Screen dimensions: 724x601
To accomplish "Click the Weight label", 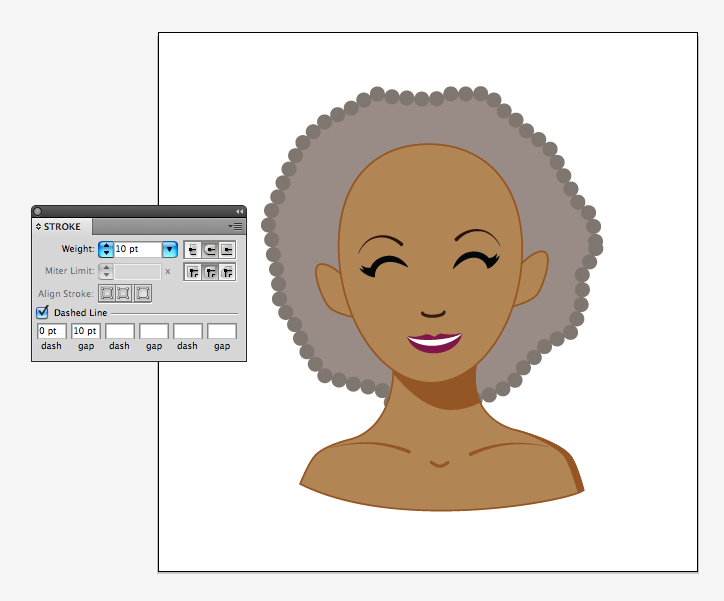I will (x=78, y=249).
